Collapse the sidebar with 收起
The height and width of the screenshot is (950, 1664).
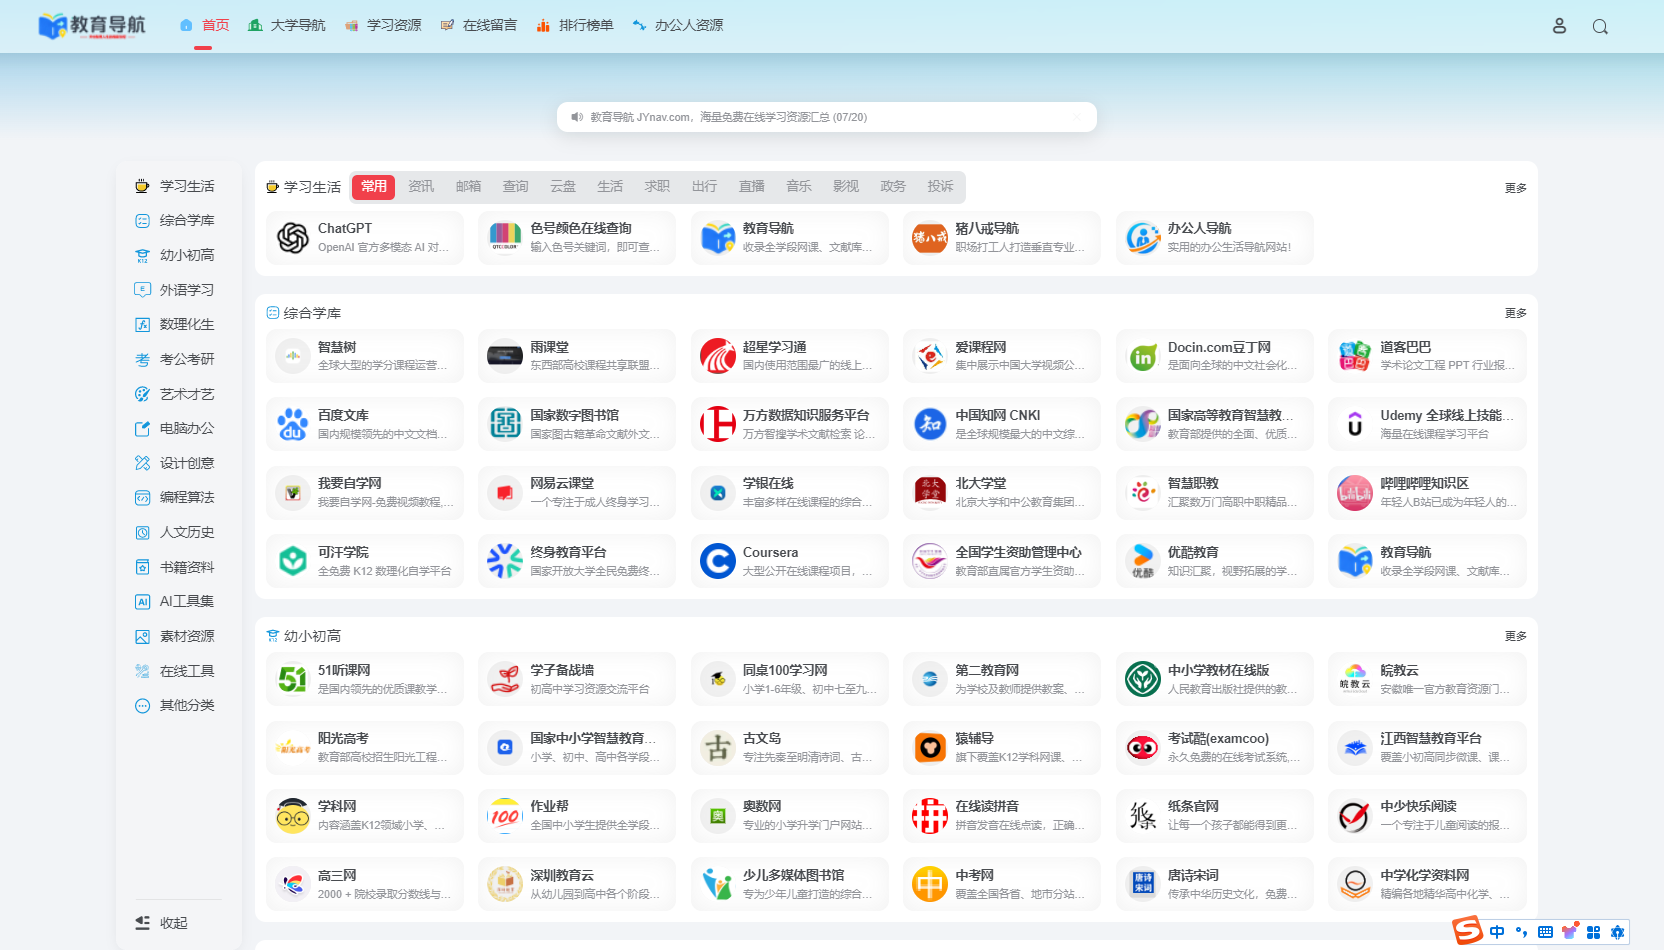tap(162, 923)
